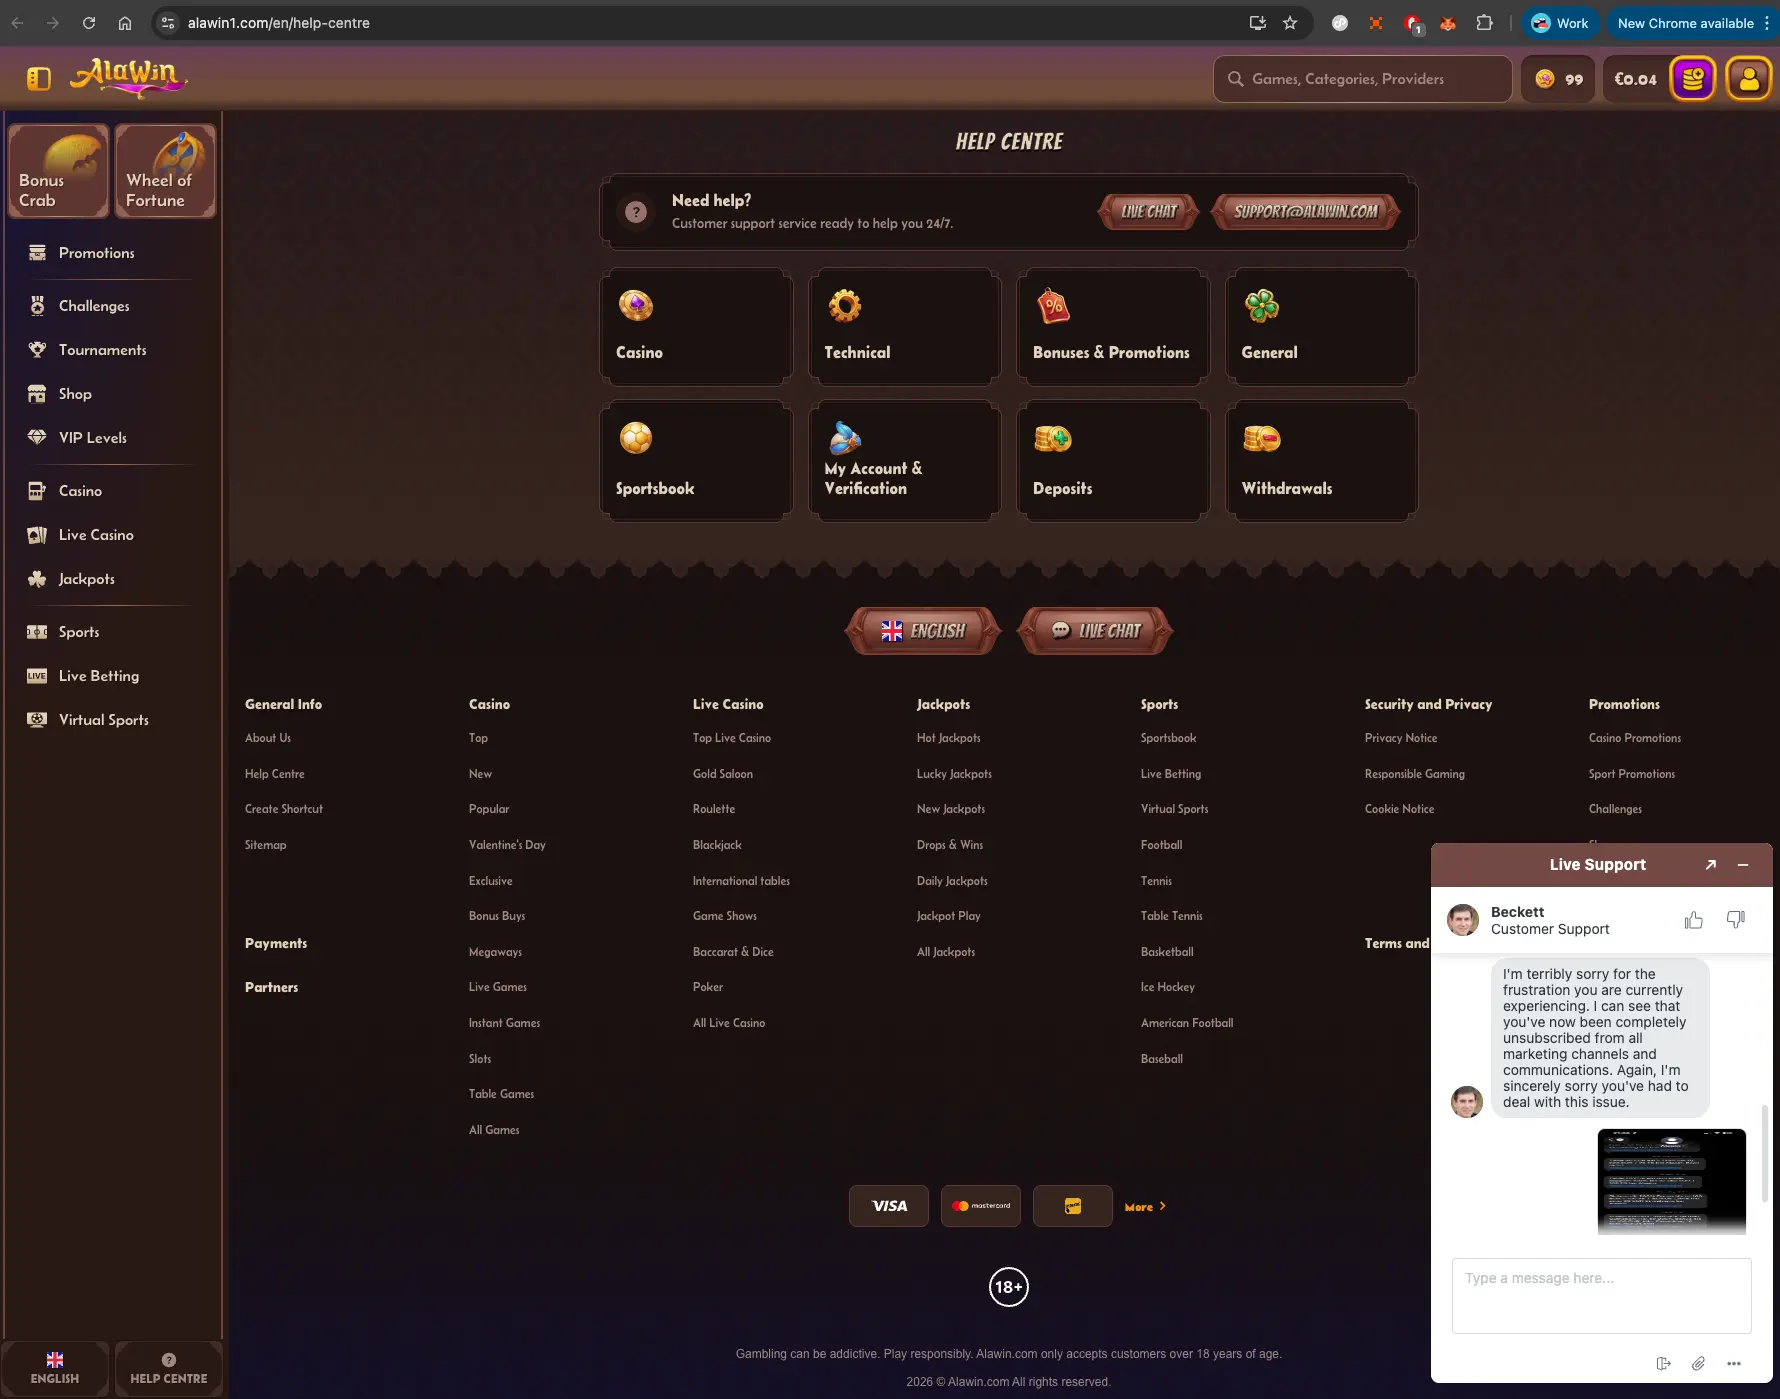The height and width of the screenshot is (1399, 1780).
Task: Open the My Account & Verification card
Action: click(904, 461)
